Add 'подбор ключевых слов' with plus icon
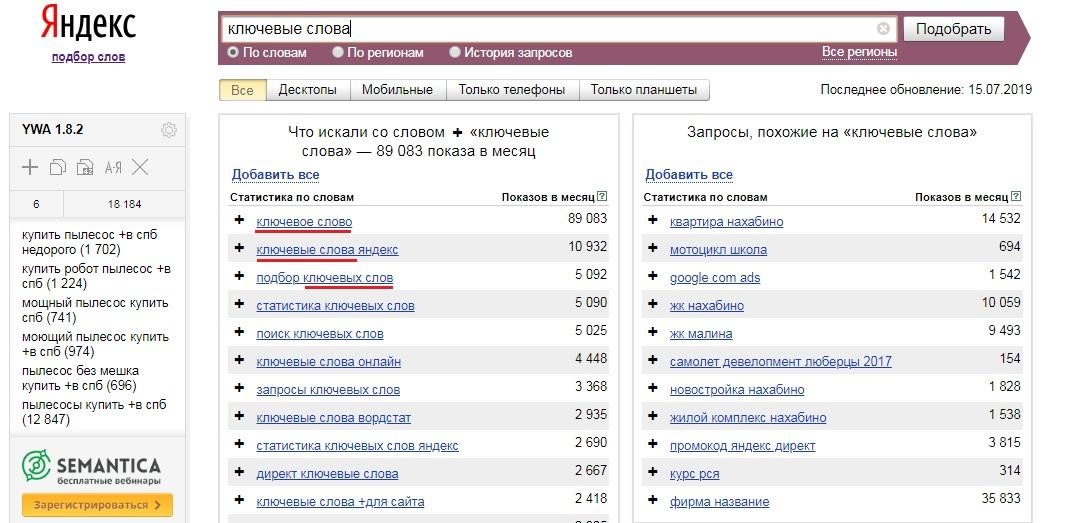1084x523 pixels. coord(239,276)
